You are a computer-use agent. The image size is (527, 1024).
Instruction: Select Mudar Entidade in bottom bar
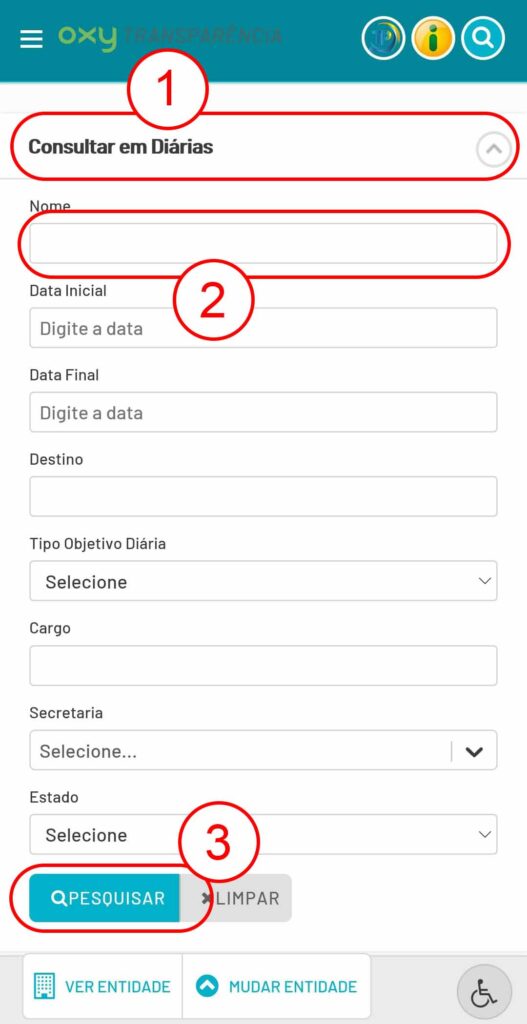(x=276, y=986)
